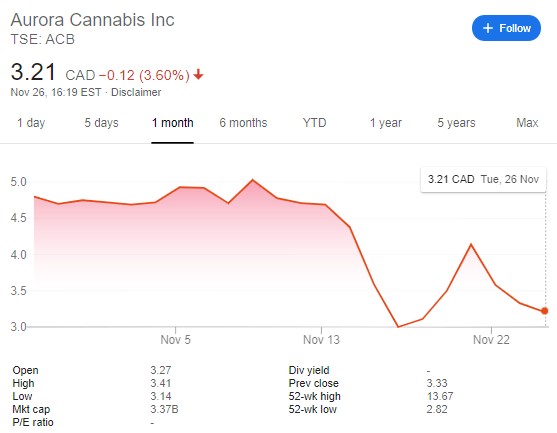Image resolution: width=557 pixels, height=433 pixels.
Task: Open the Max range tab
Action: [x=527, y=123]
